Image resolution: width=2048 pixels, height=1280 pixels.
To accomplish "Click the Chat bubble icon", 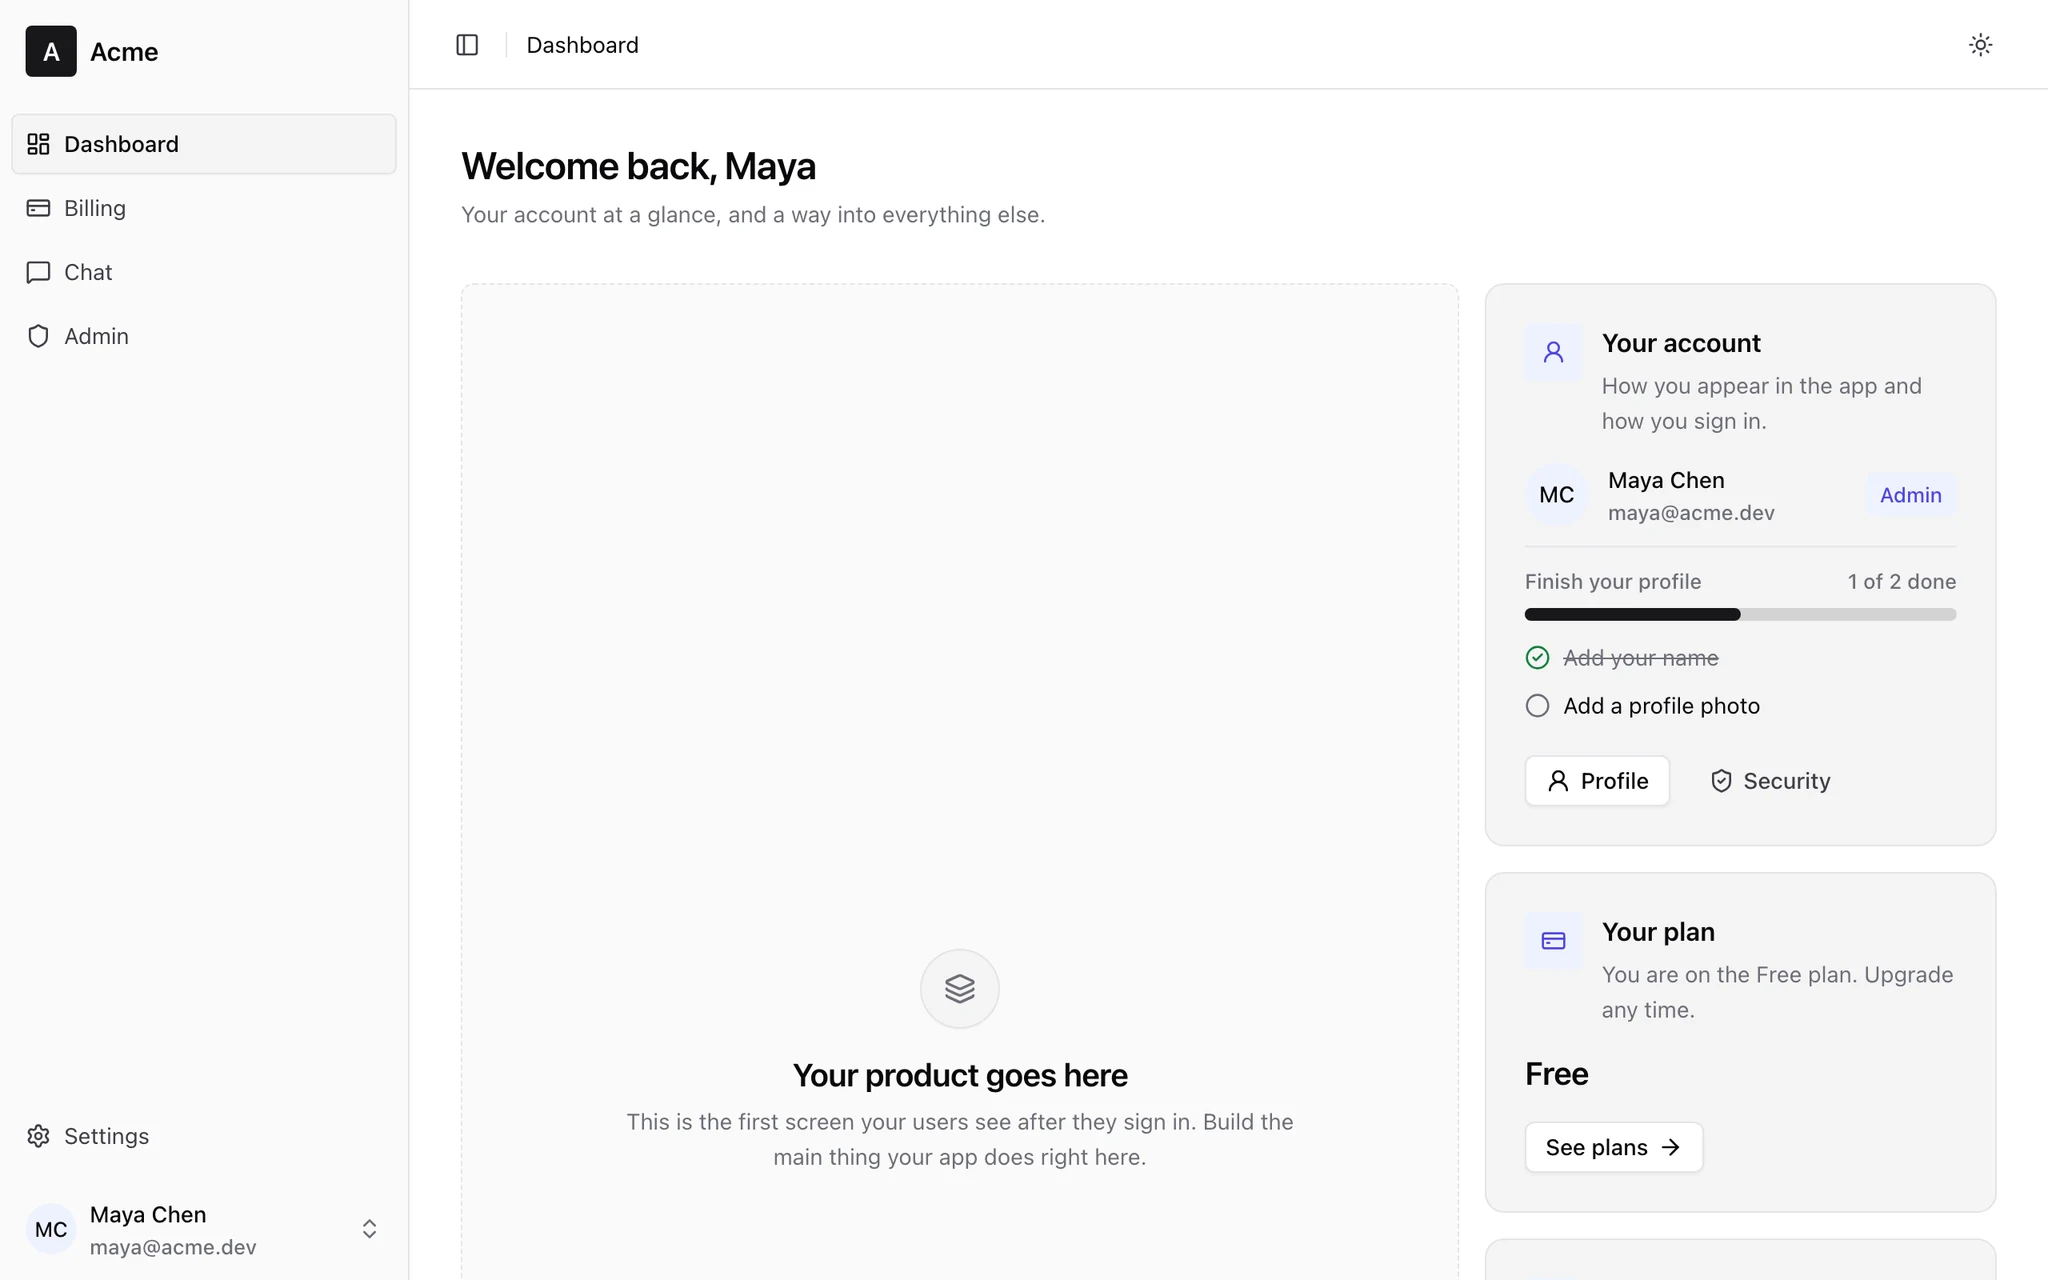I will coord(38,272).
